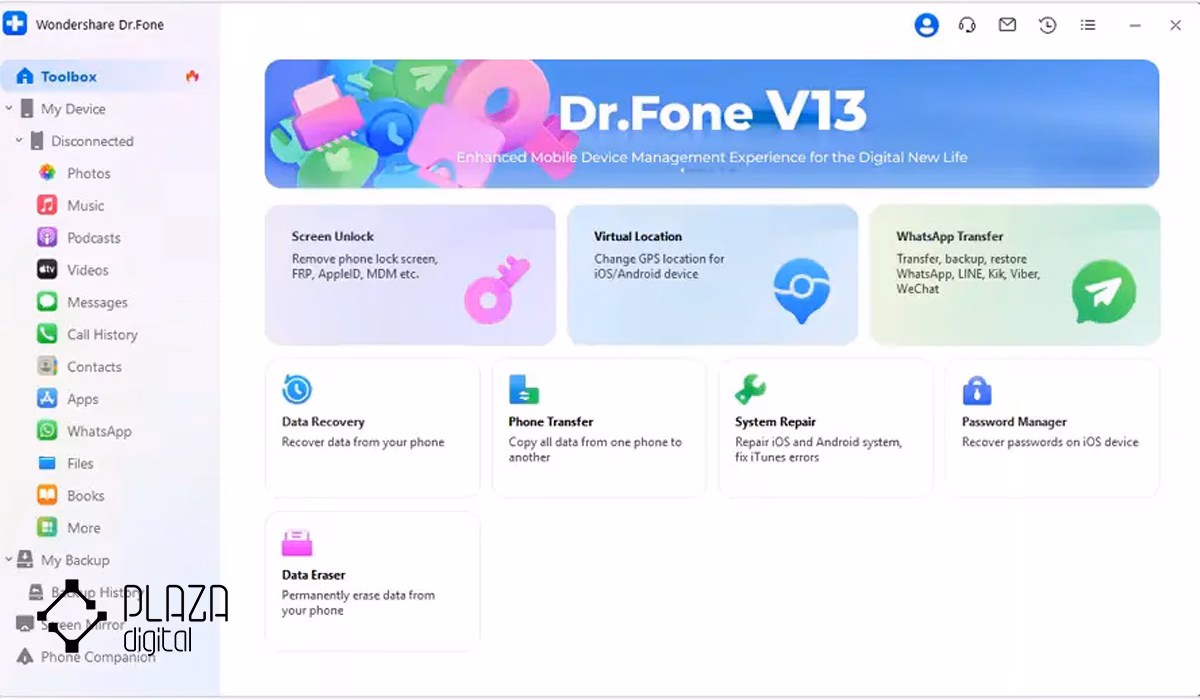Click the Videos label in sidebar
Viewport: 1200px width, 700px height.
click(88, 270)
